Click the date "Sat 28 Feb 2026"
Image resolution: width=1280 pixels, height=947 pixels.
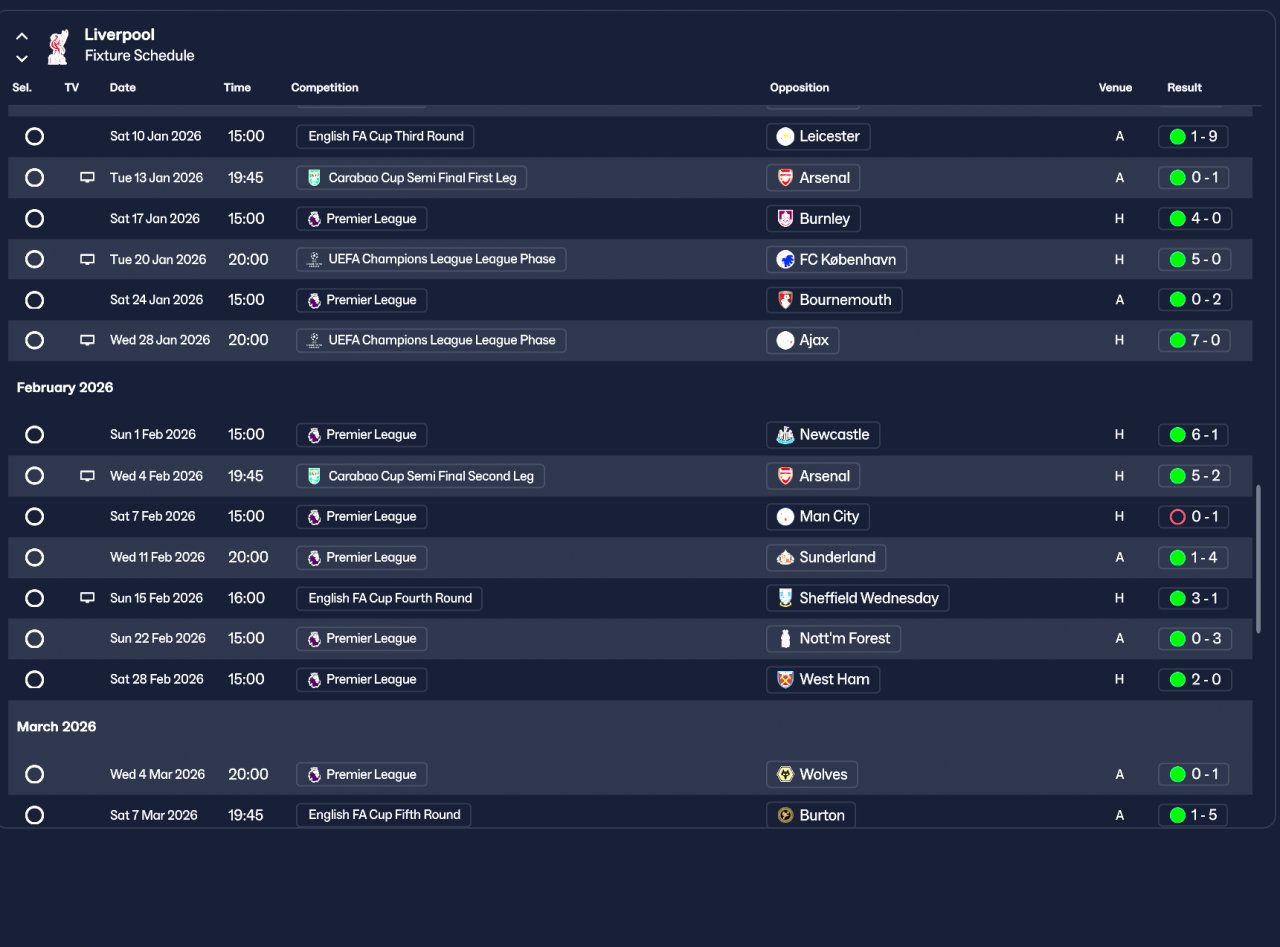(x=157, y=680)
